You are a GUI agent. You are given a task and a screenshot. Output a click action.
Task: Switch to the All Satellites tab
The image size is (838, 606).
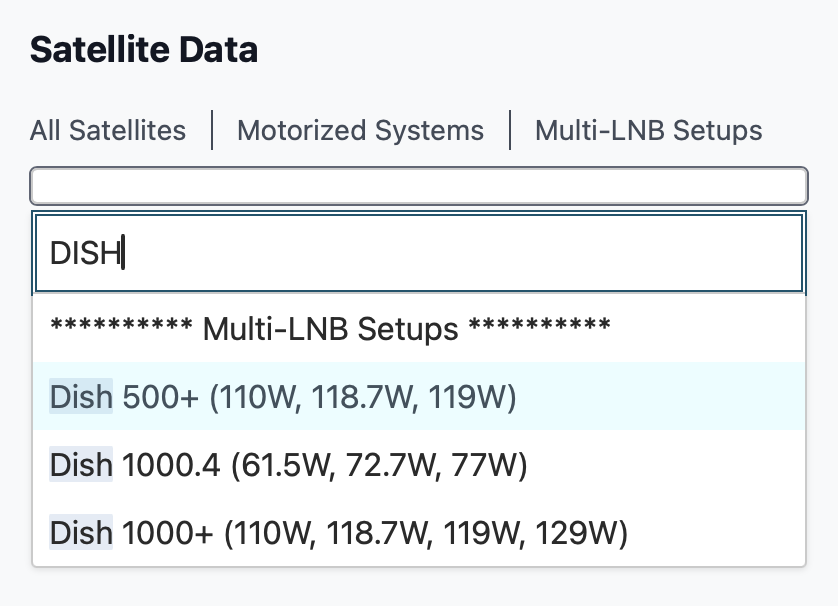point(108,131)
